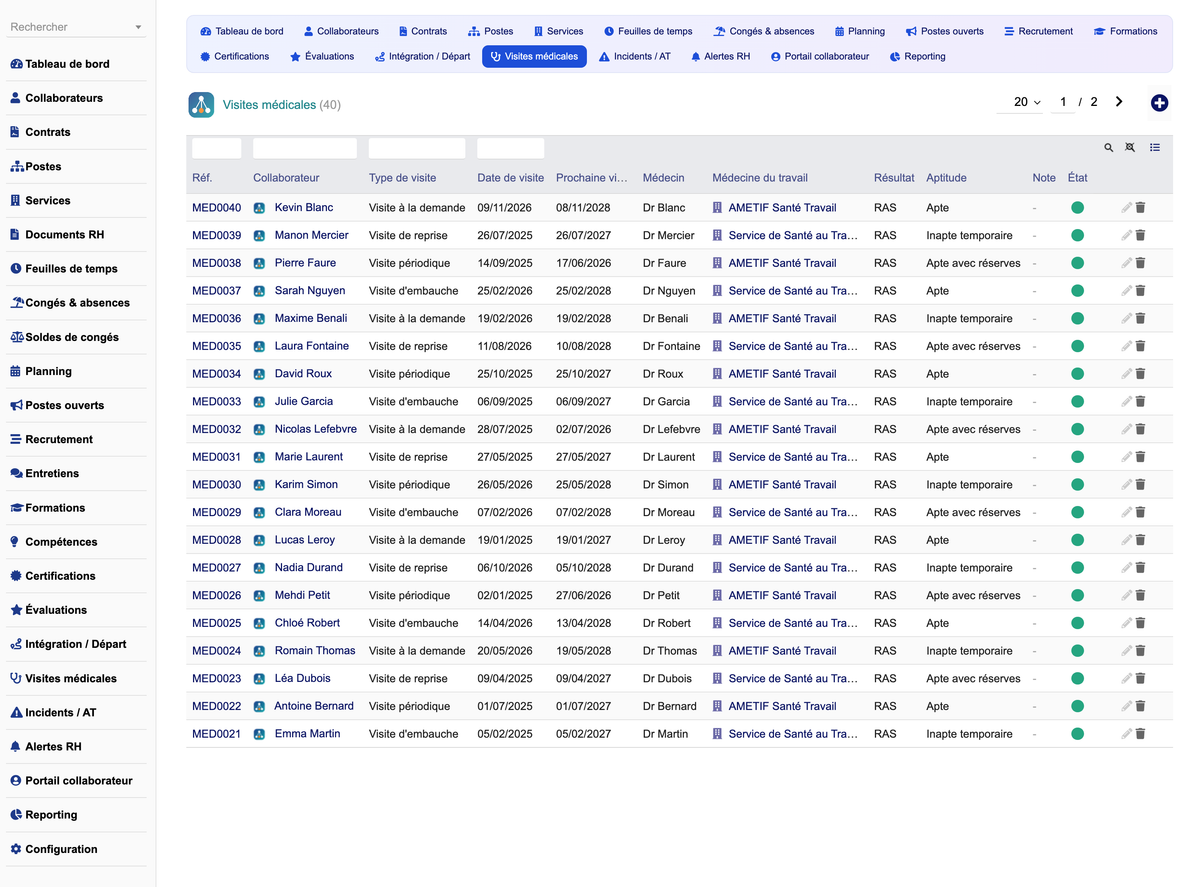Edit the MED0022 Antoine Bernard visit

click(x=1126, y=706)
